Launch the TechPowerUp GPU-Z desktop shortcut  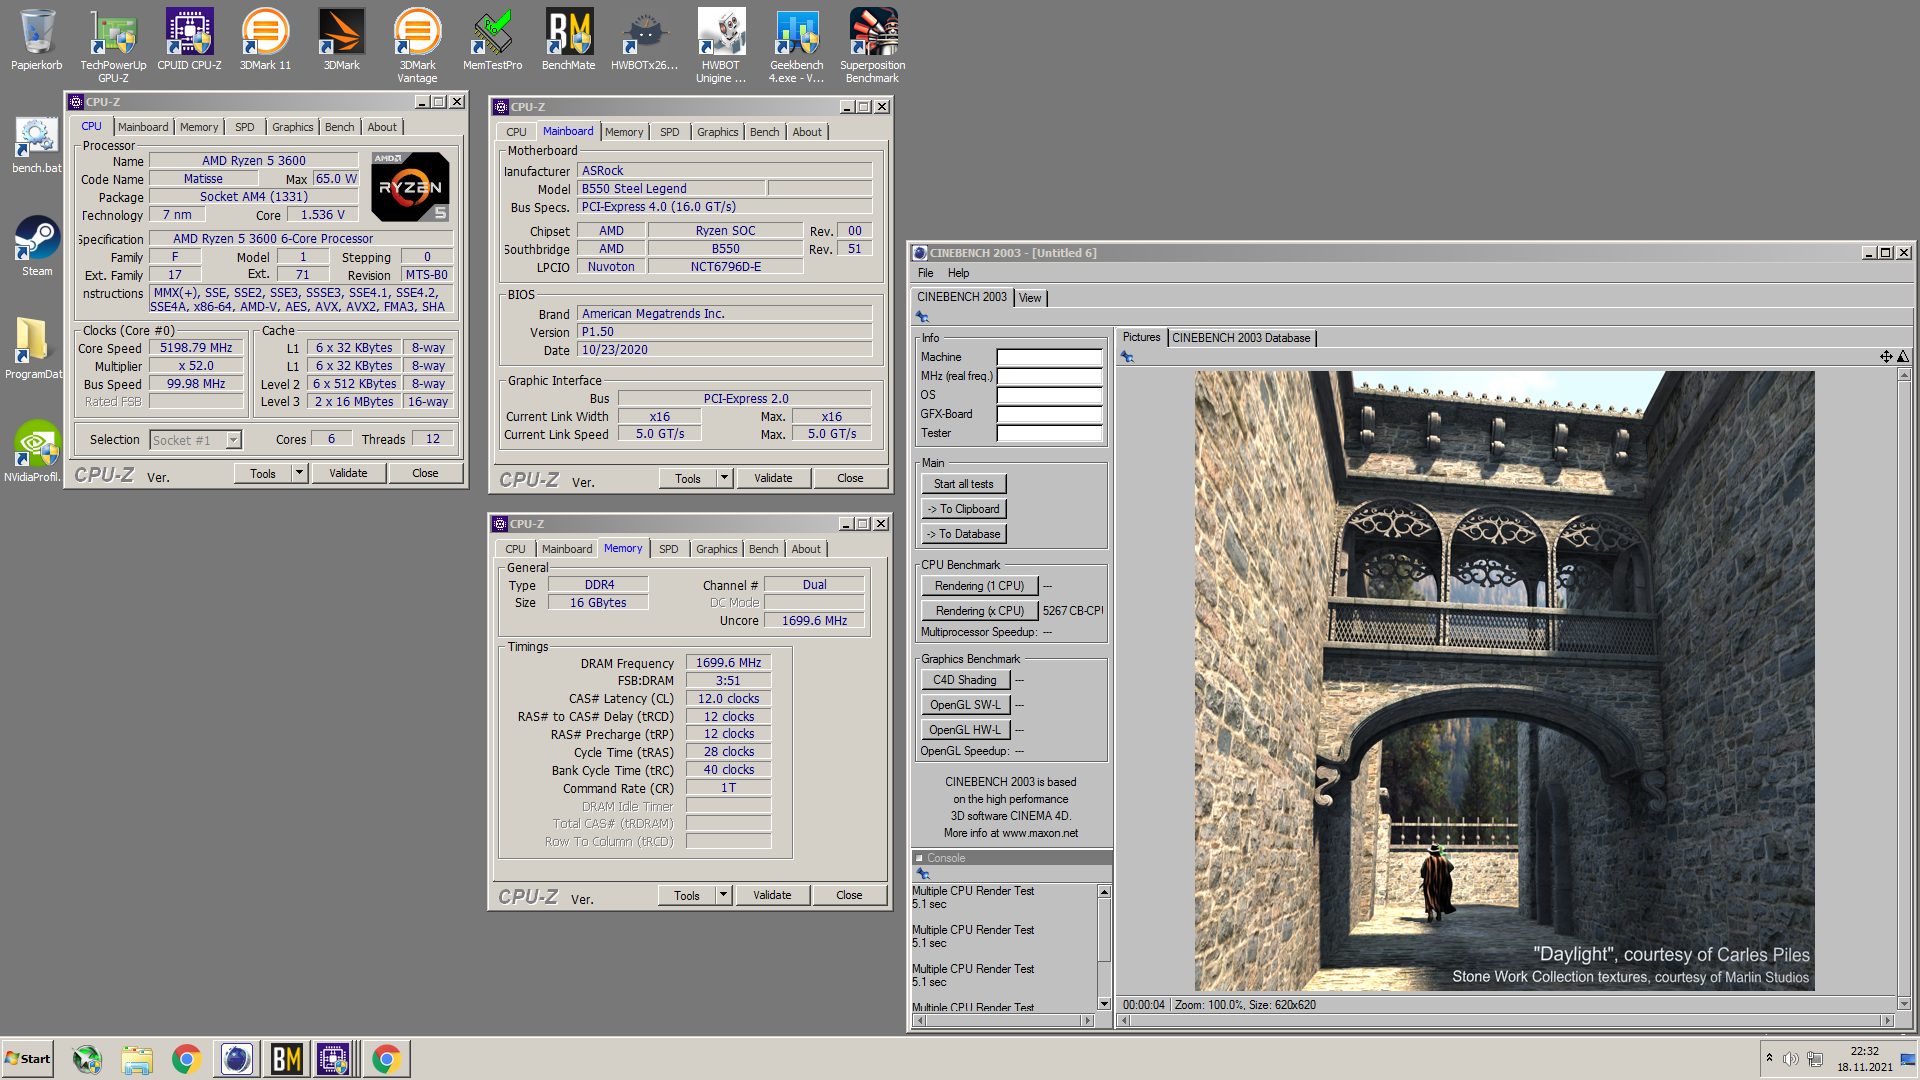click(x=113, y=45)
